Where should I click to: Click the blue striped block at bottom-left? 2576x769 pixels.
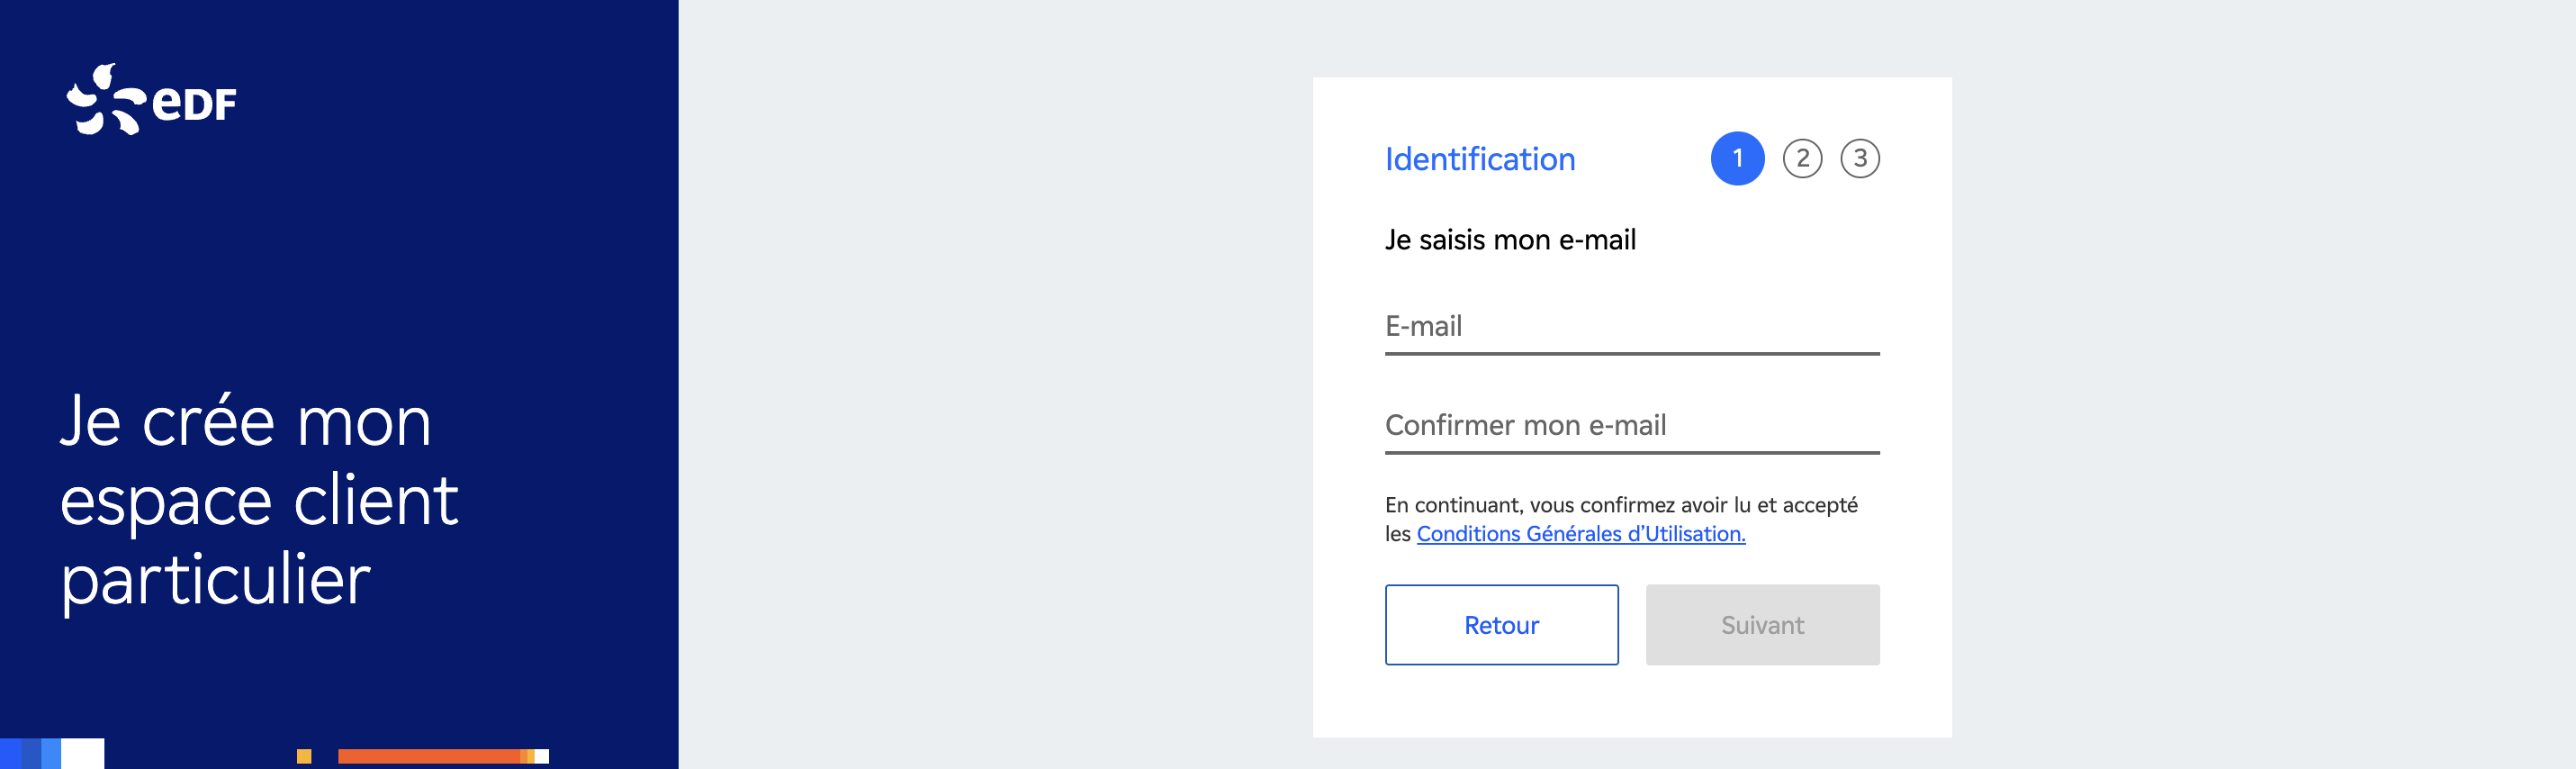pos(30,753)
